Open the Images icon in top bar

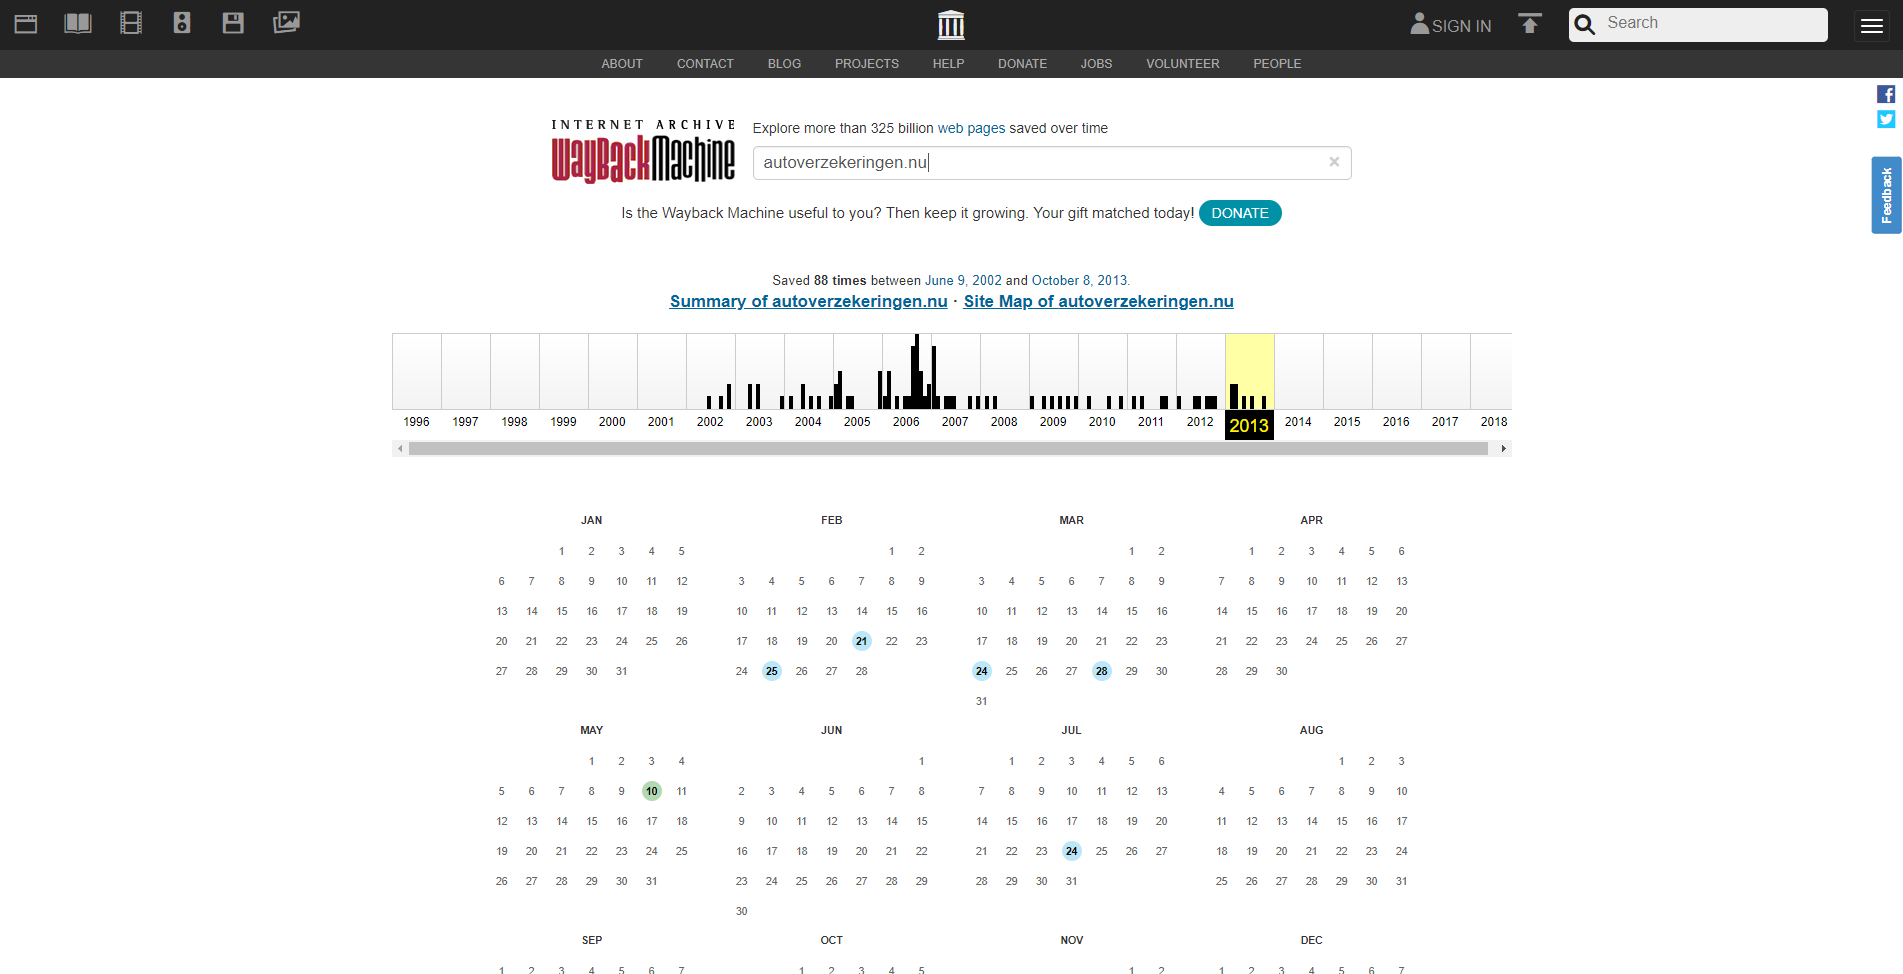click(x=286, y=22)
